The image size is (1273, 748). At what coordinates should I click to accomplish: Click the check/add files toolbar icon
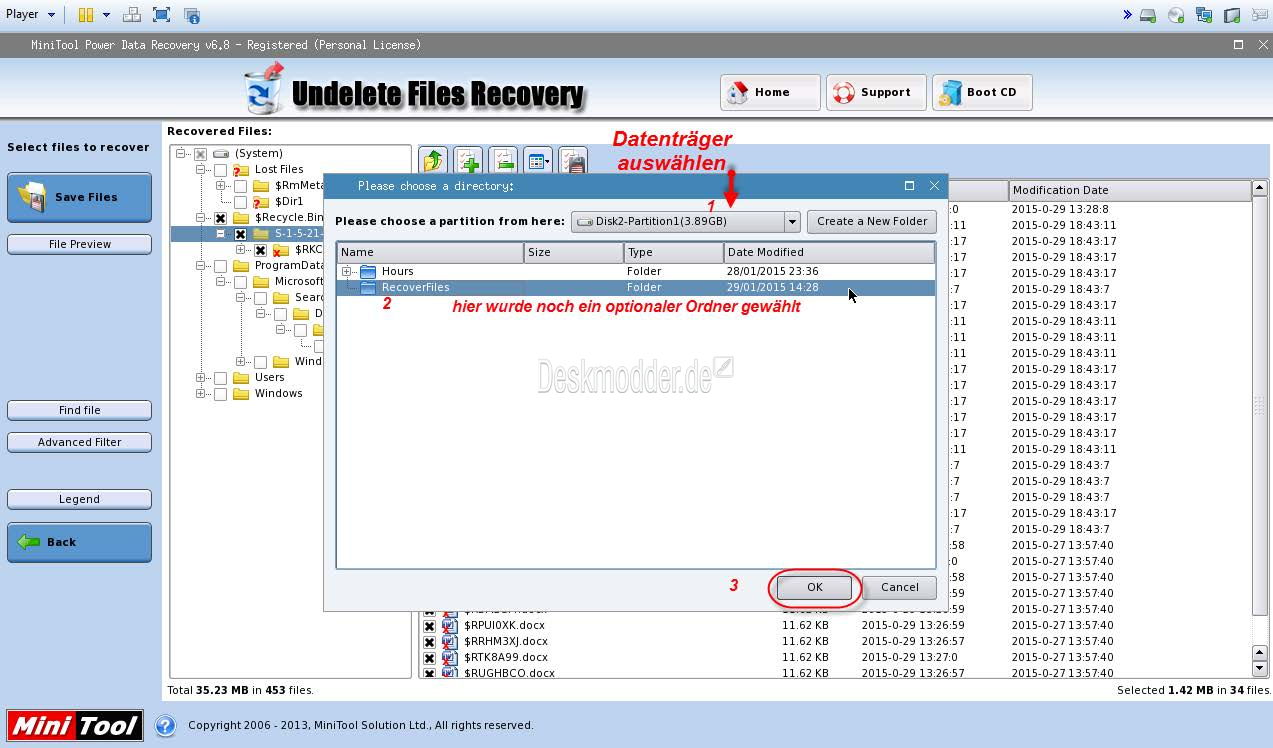[468, 160]
